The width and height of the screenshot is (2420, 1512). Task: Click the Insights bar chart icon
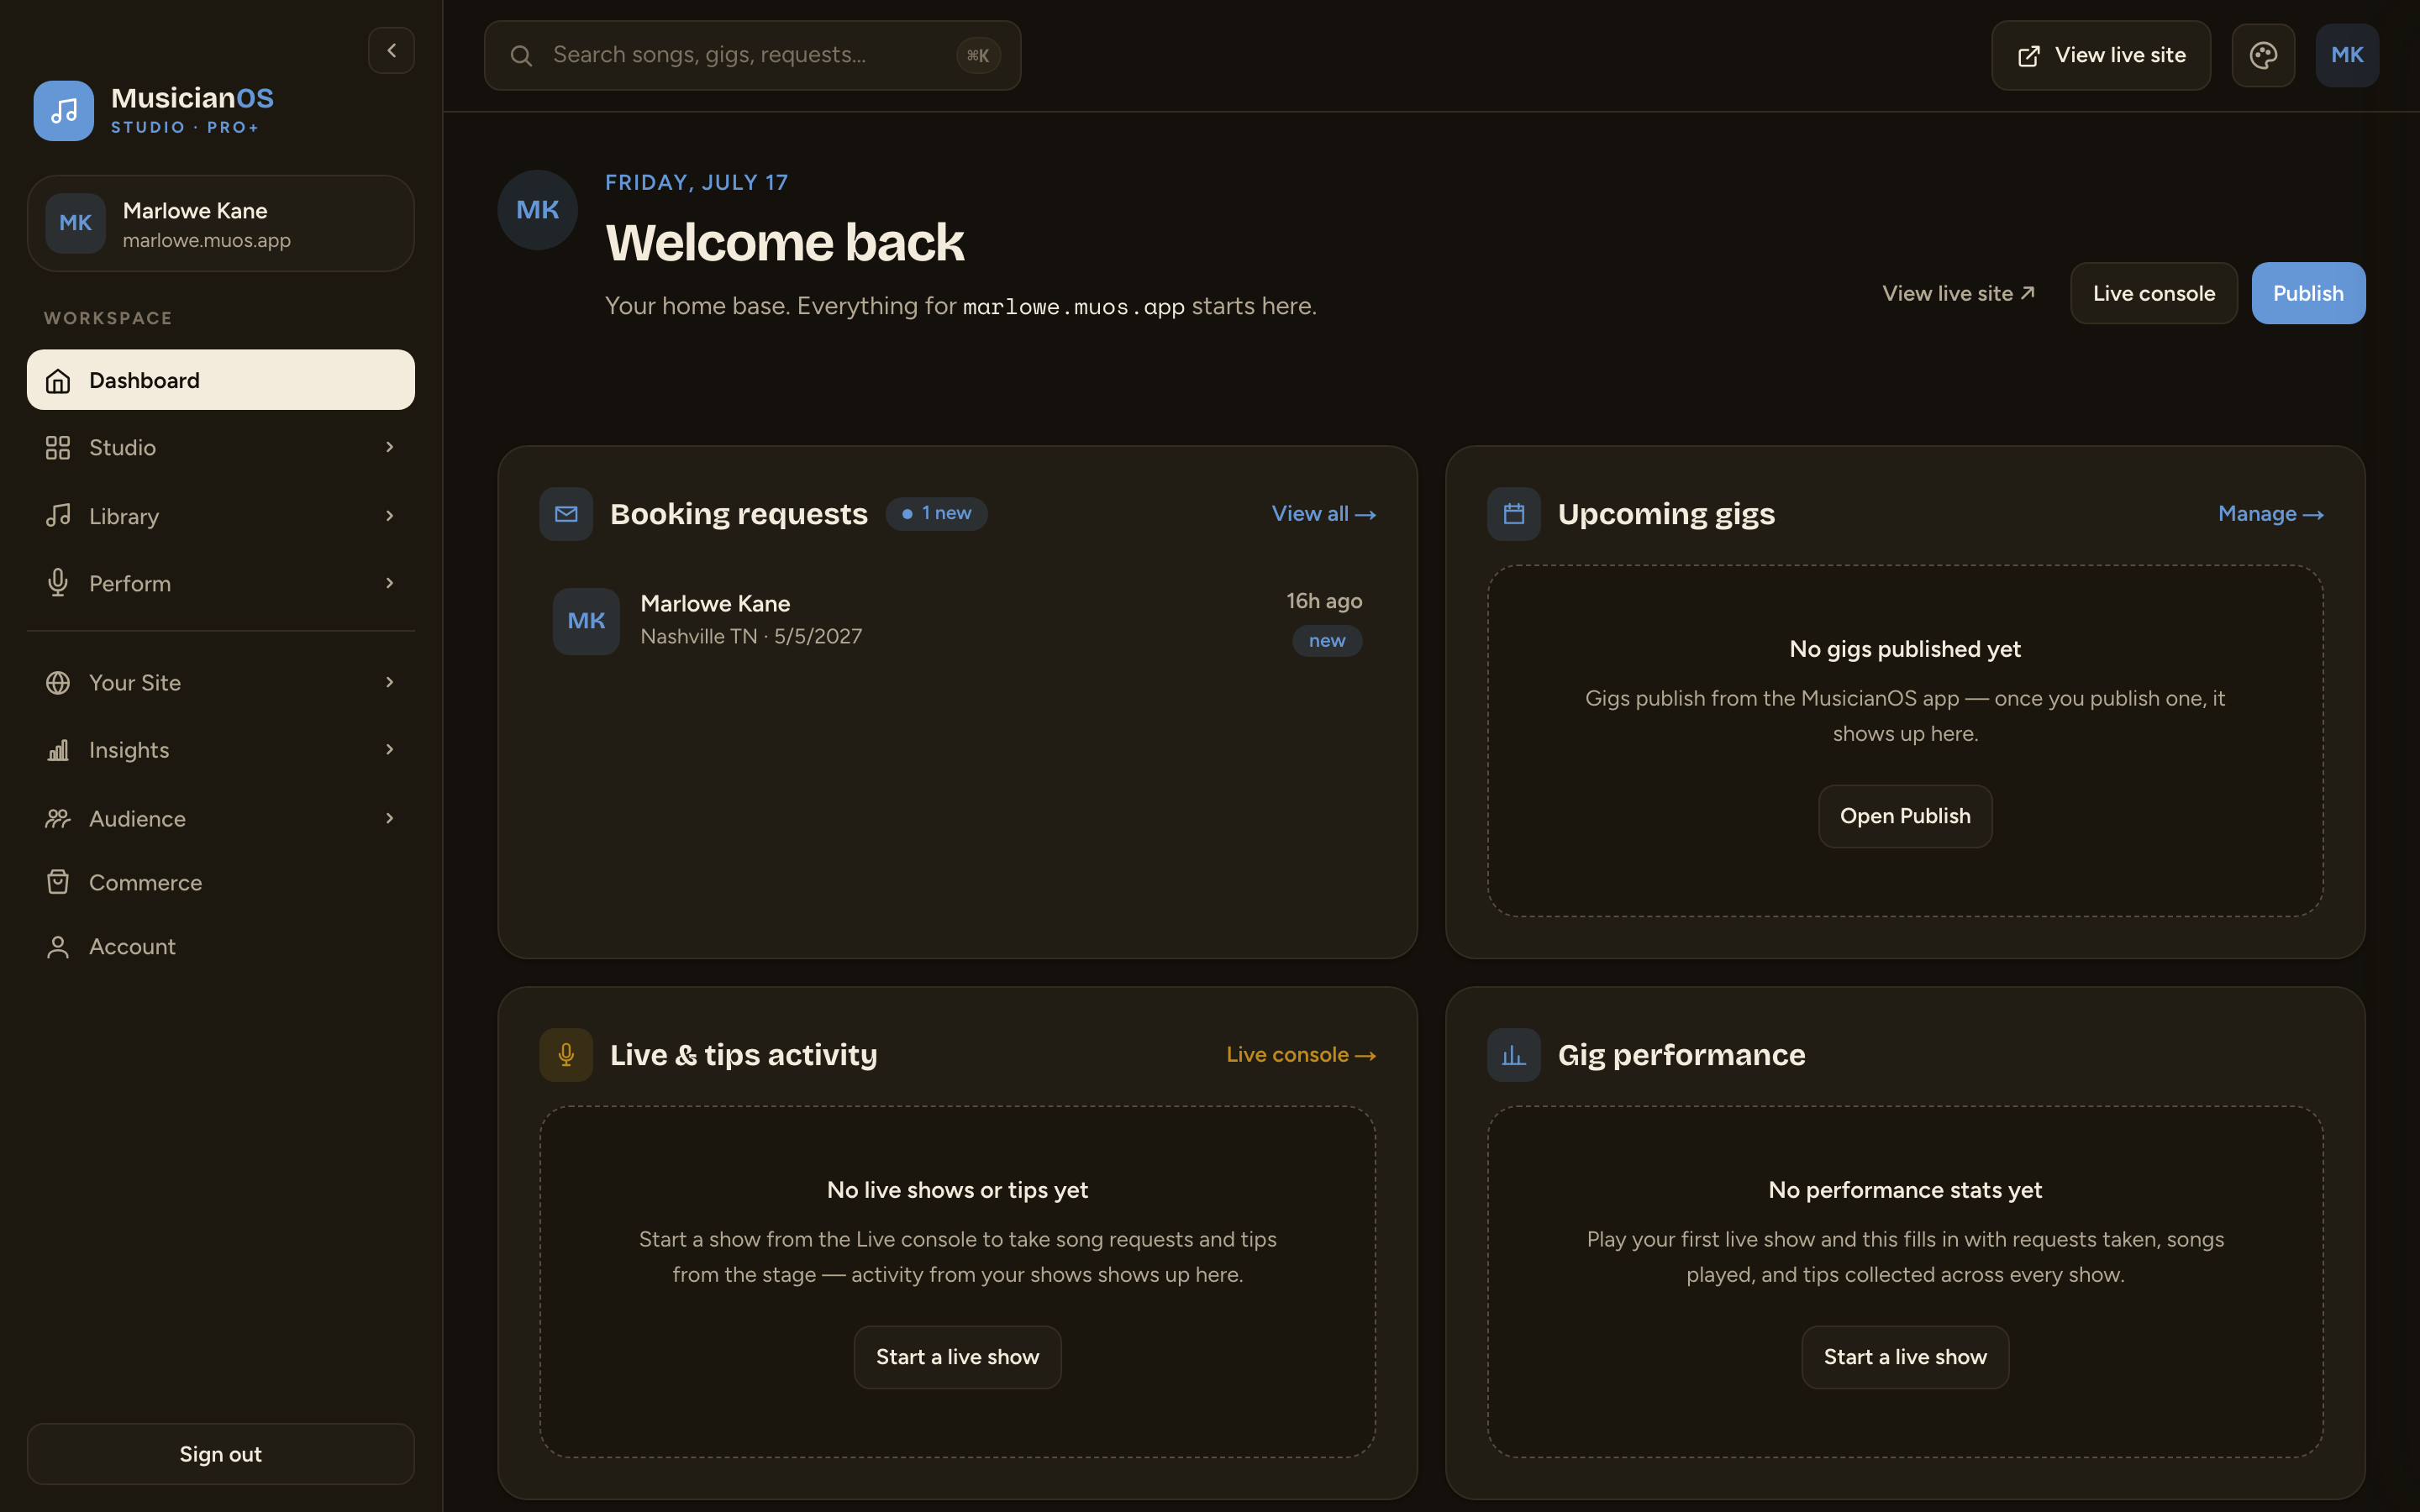pyautogui.click(x=58, y=750)
